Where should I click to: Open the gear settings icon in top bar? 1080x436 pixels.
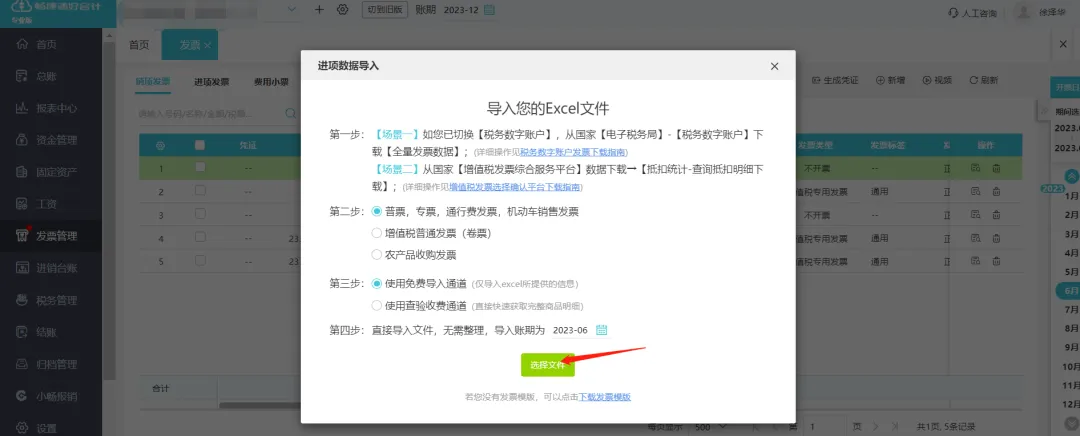342,10
